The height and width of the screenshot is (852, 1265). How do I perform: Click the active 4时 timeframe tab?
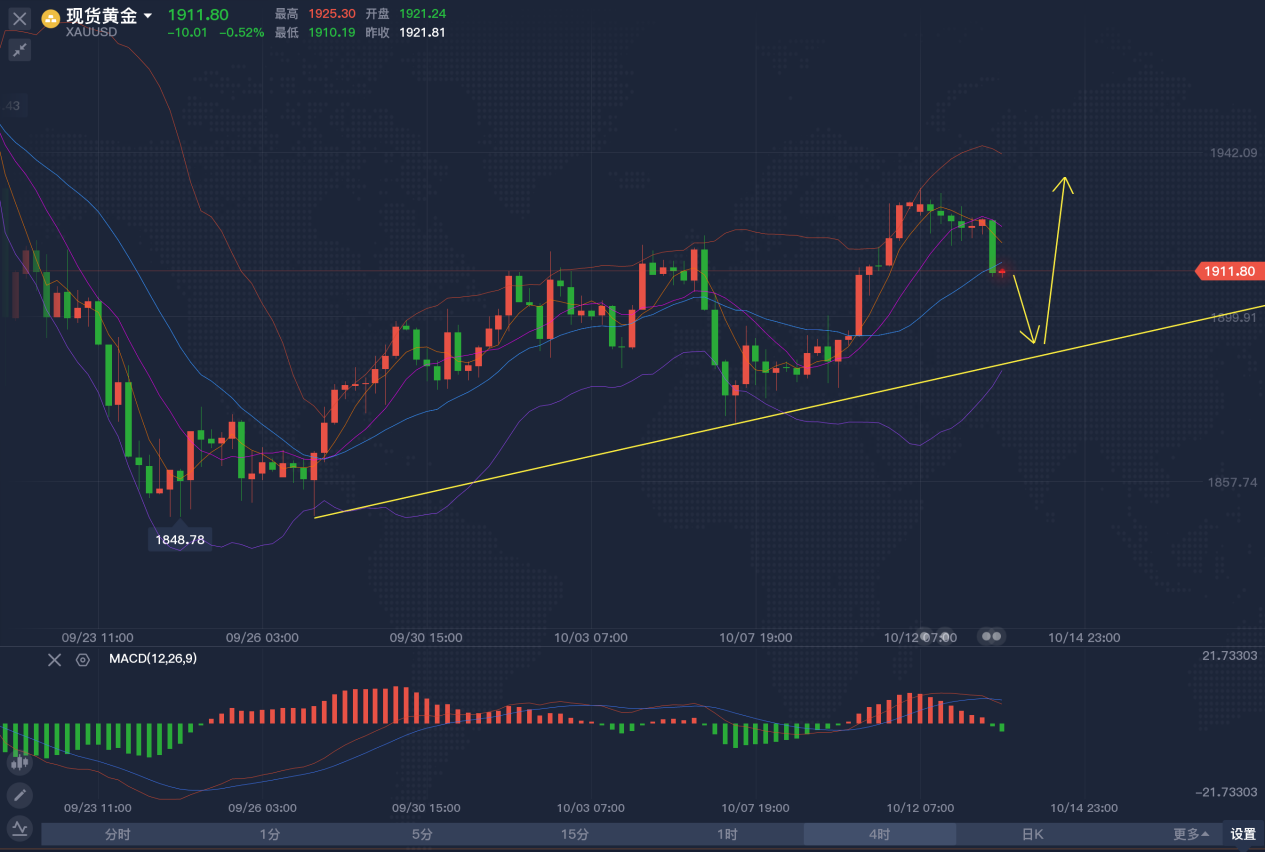pos(879,834)
